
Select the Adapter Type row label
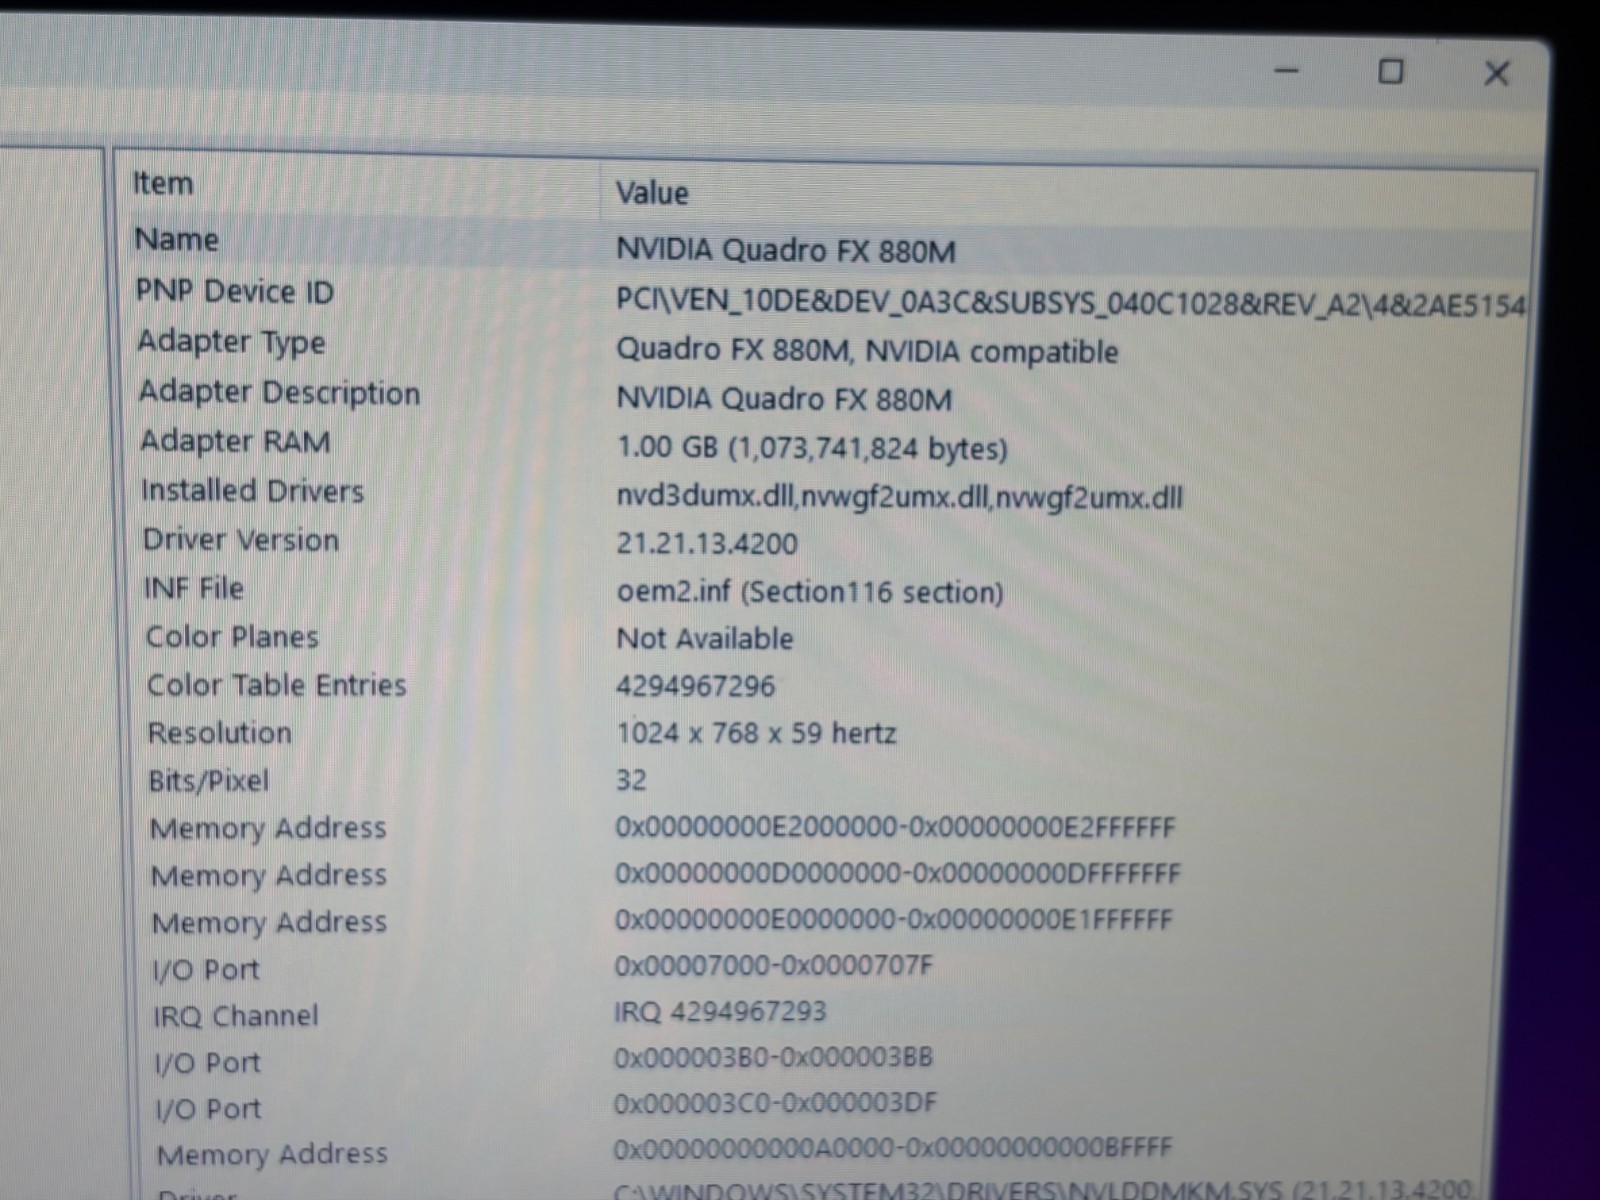click(x=231, y=342)
